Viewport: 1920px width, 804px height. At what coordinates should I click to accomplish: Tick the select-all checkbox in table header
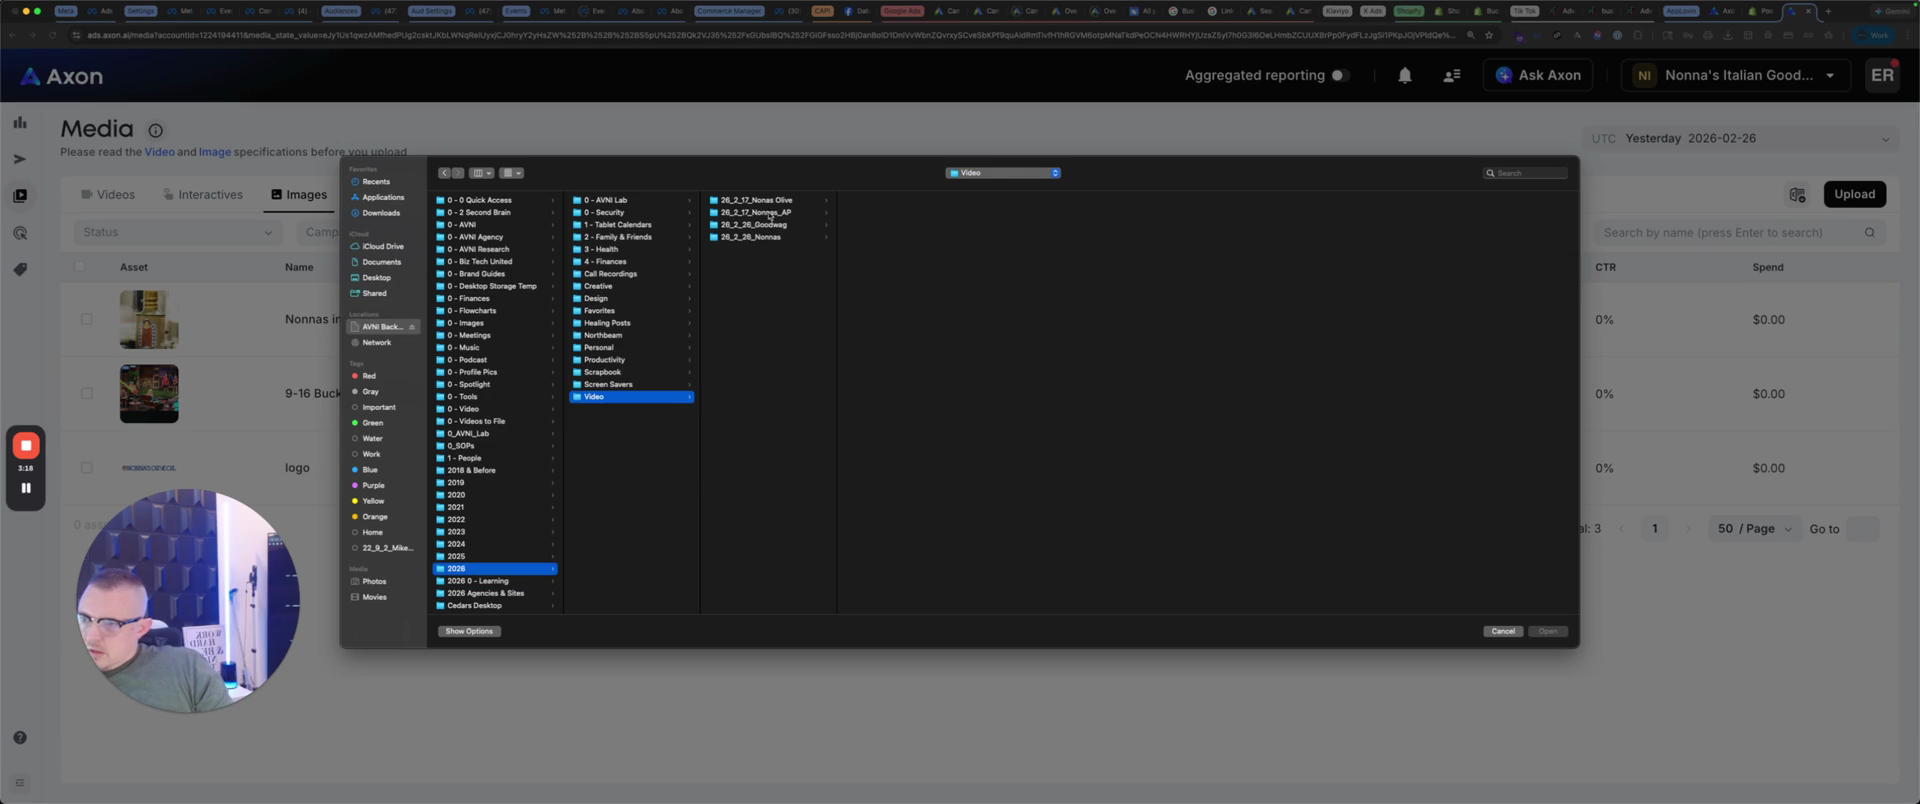(80, 267)
